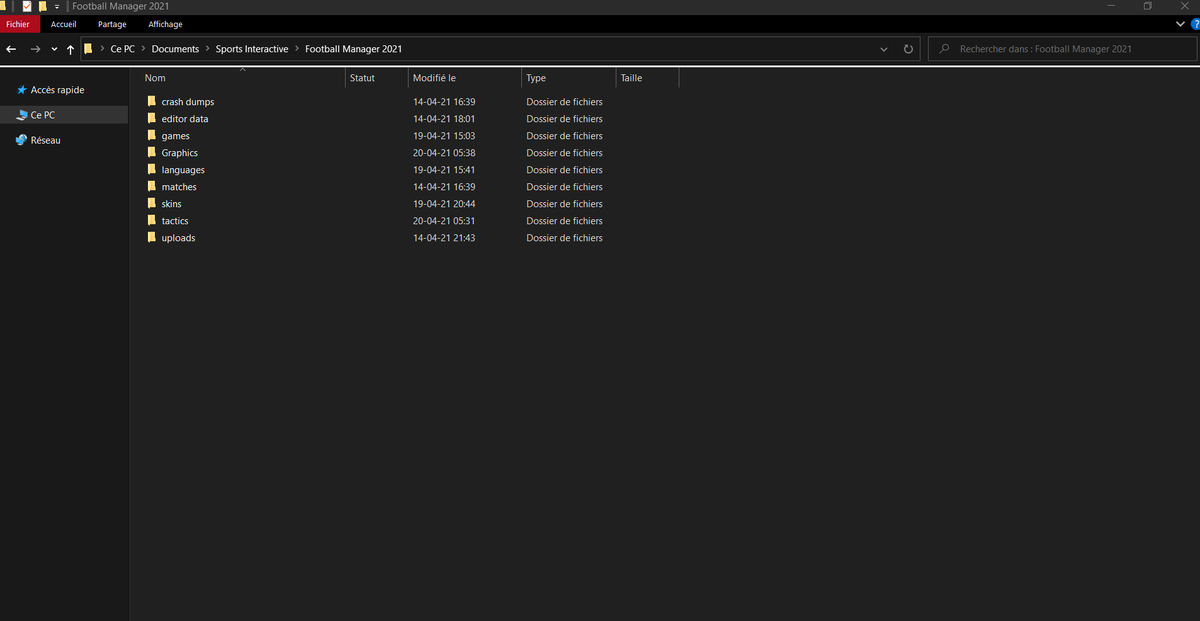
Task: Go forward with the right arrow button
Action: 35,49
